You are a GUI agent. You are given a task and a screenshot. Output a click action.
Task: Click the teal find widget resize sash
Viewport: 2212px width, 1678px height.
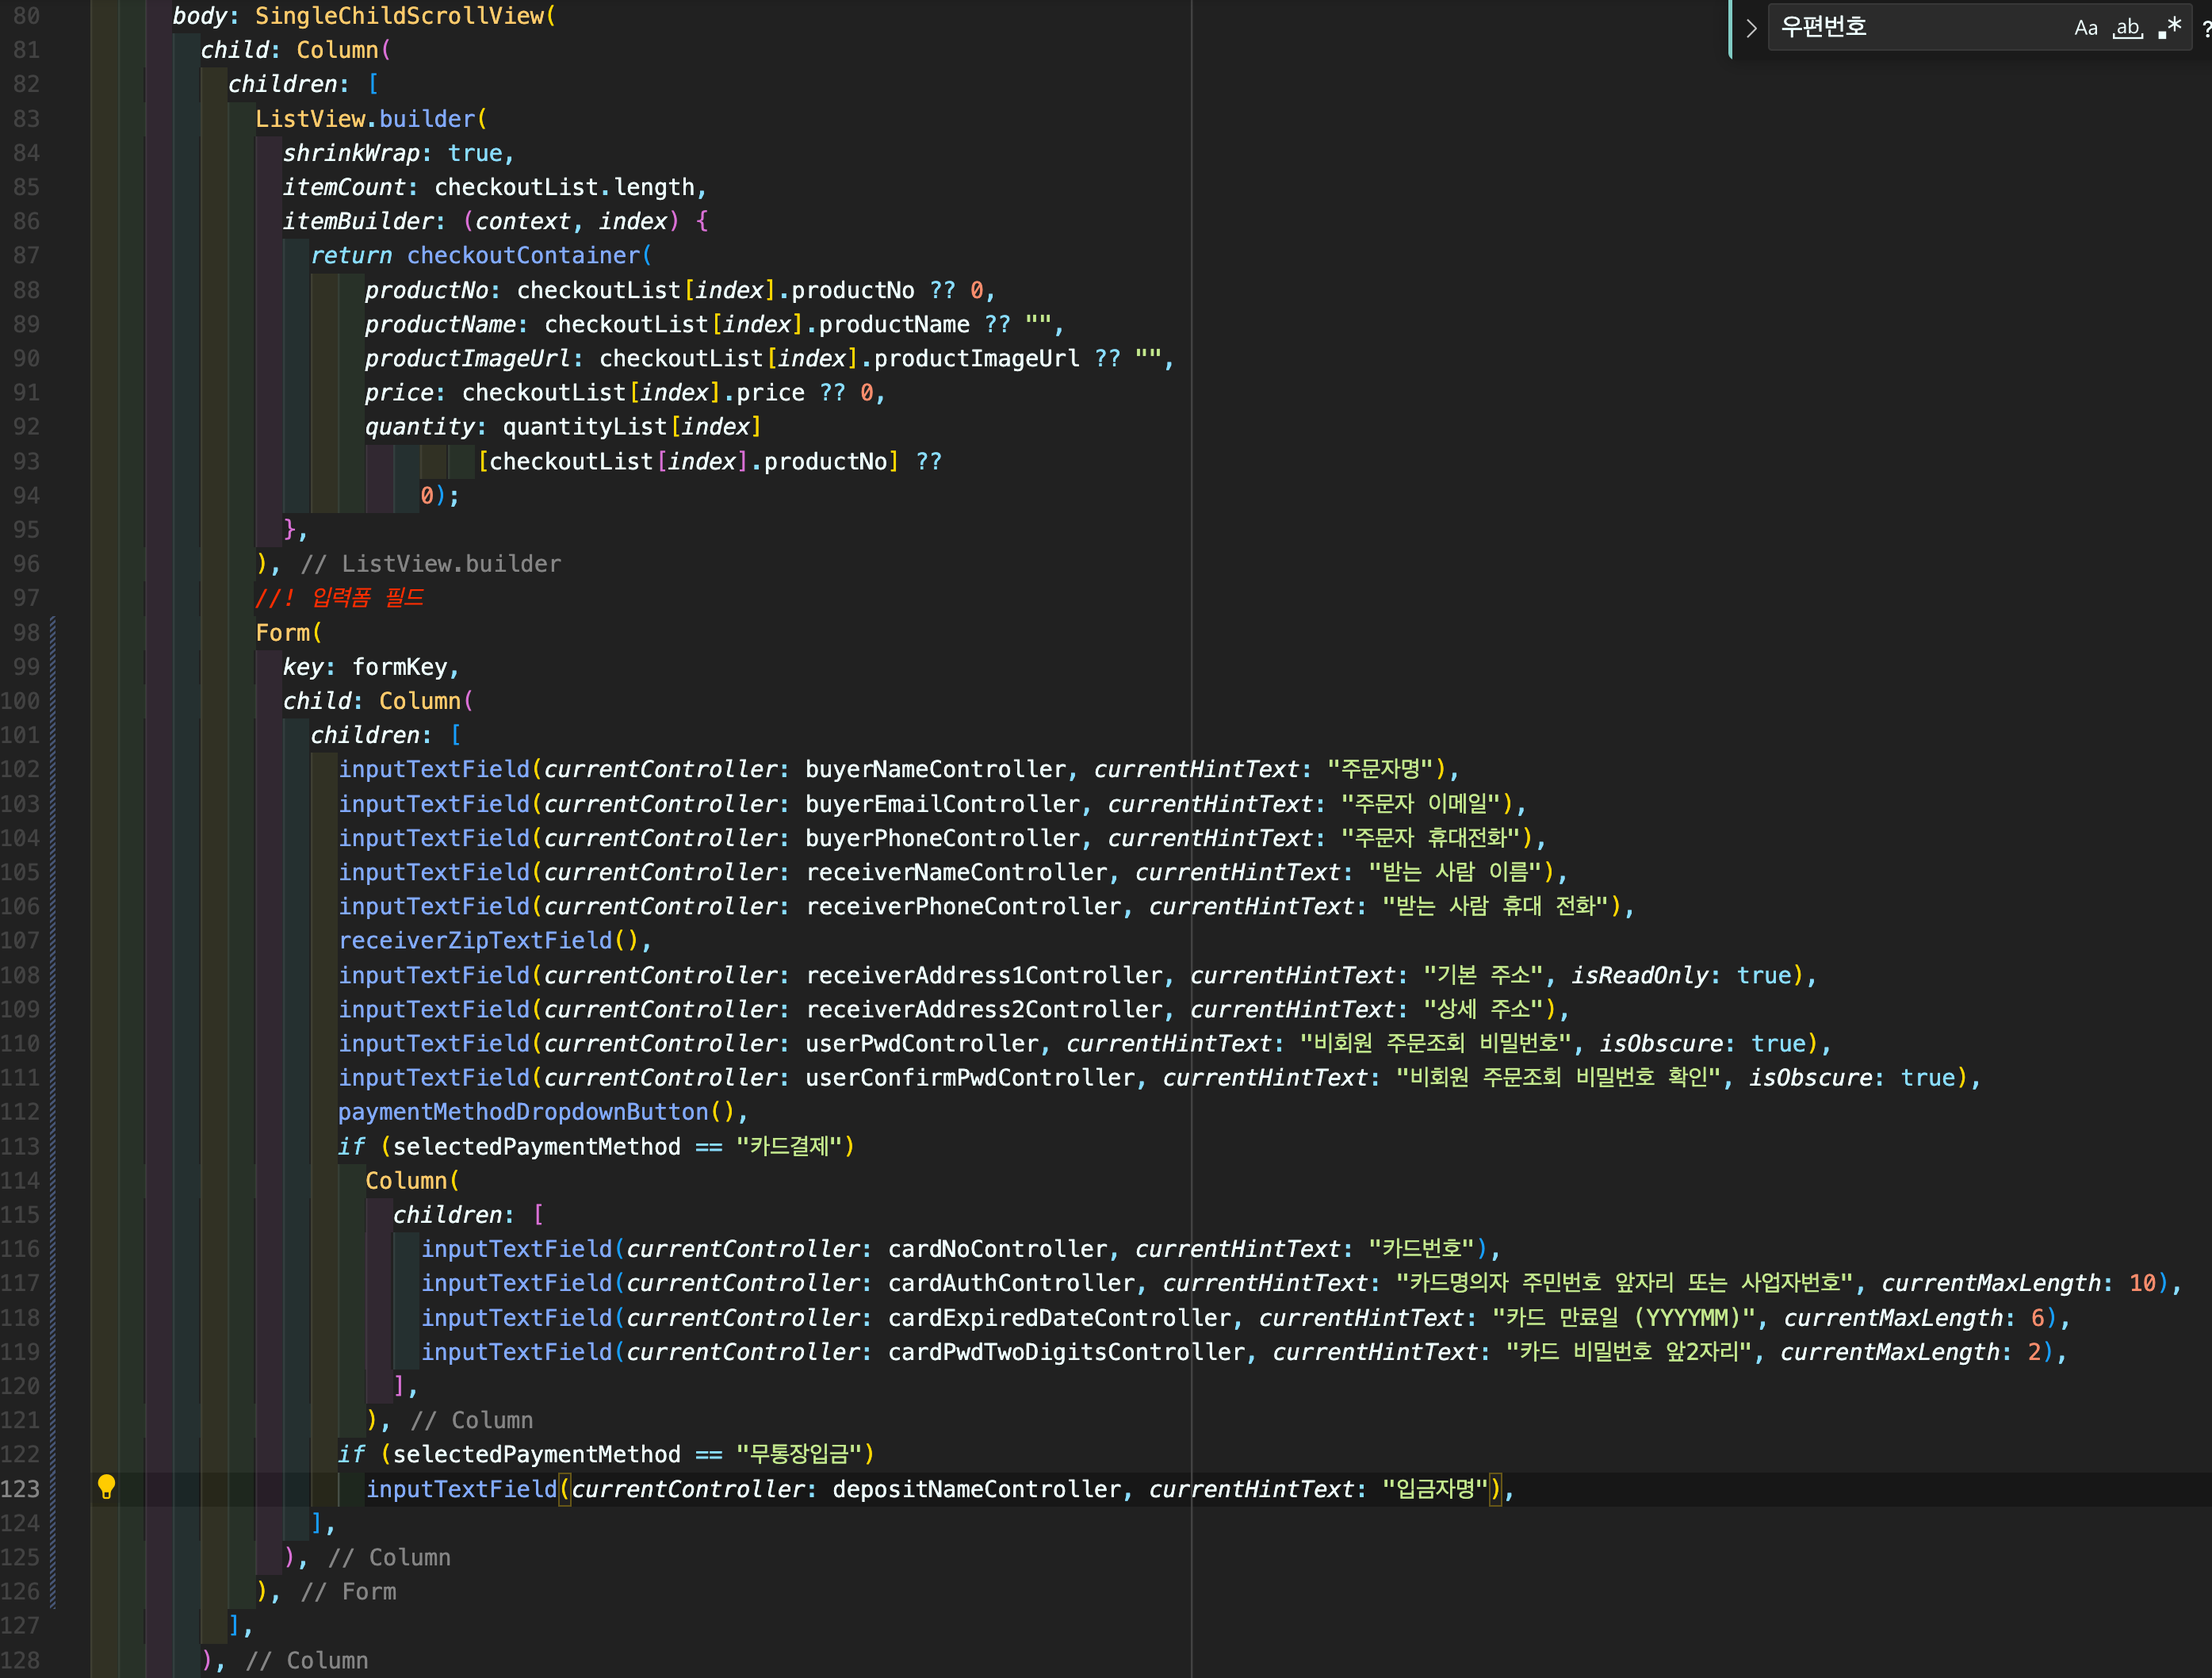(1730, 28)
